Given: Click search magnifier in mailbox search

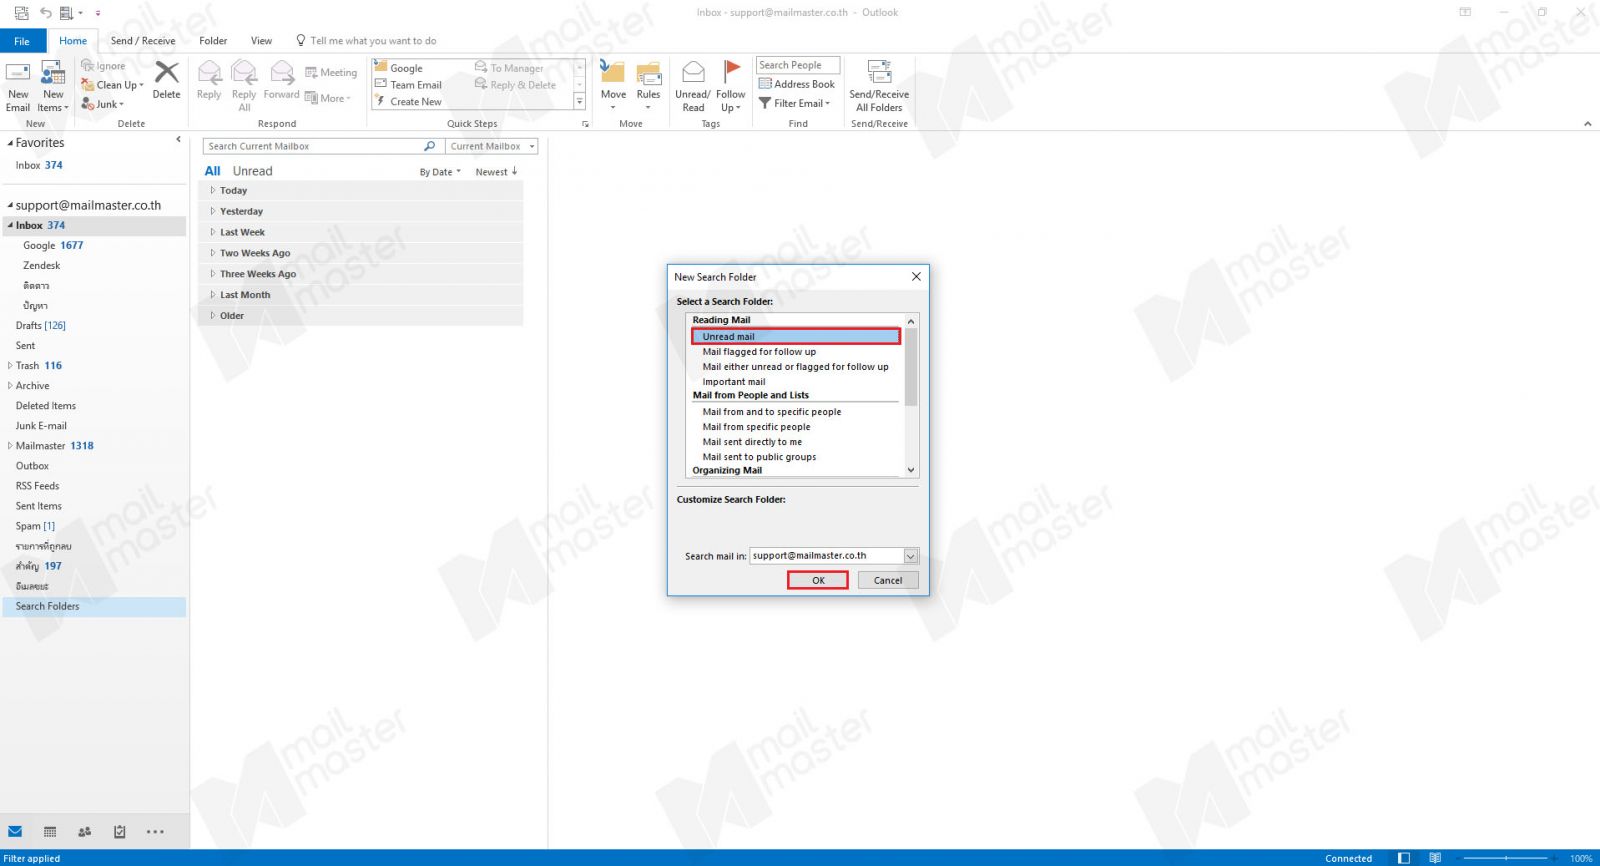Looking at the screenshot, I should point(429,146).
